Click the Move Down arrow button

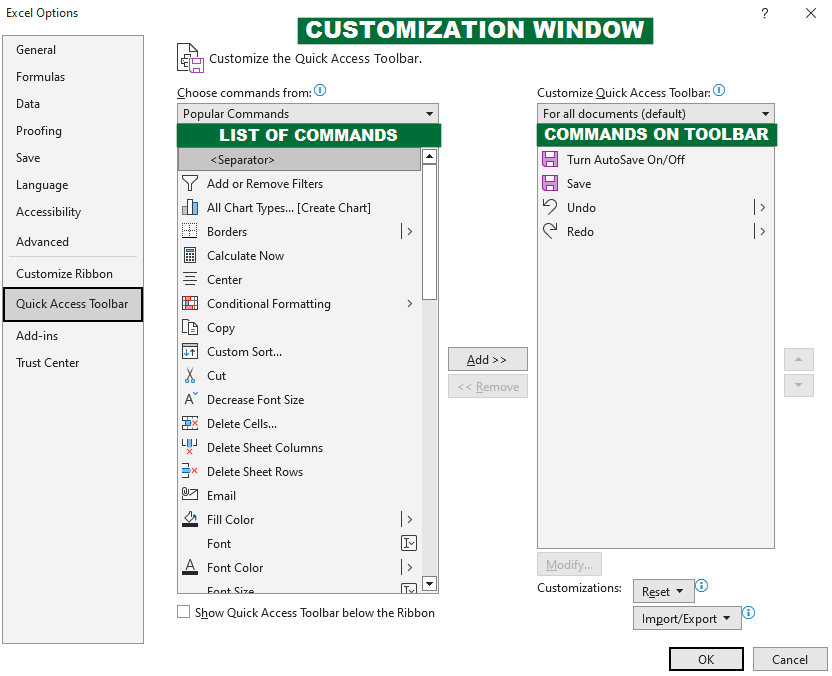799,385
